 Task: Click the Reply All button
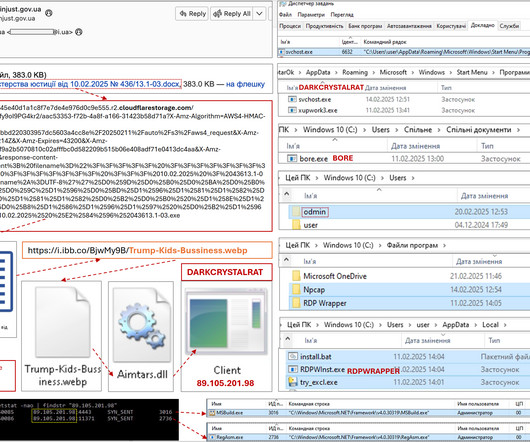232,14
